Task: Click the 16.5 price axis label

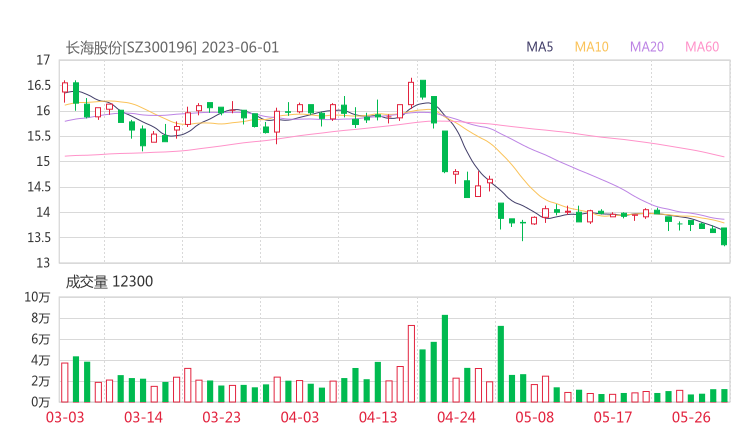Action: [x=39, y=85]
